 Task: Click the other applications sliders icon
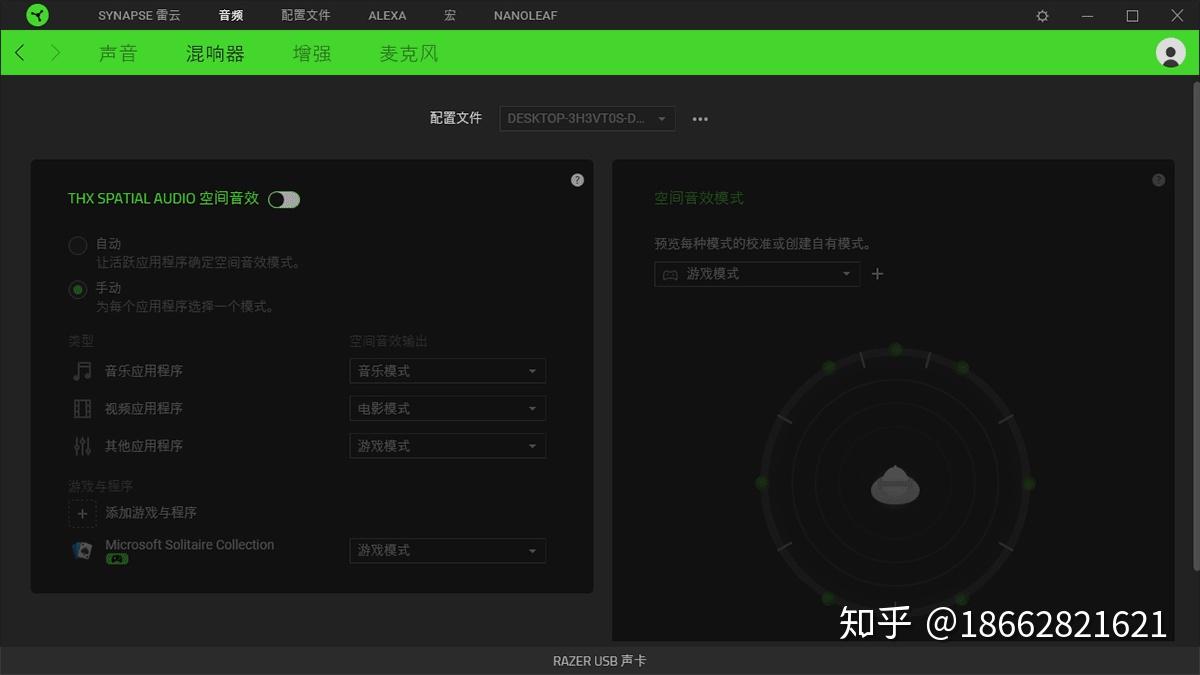tap(82, 446)
